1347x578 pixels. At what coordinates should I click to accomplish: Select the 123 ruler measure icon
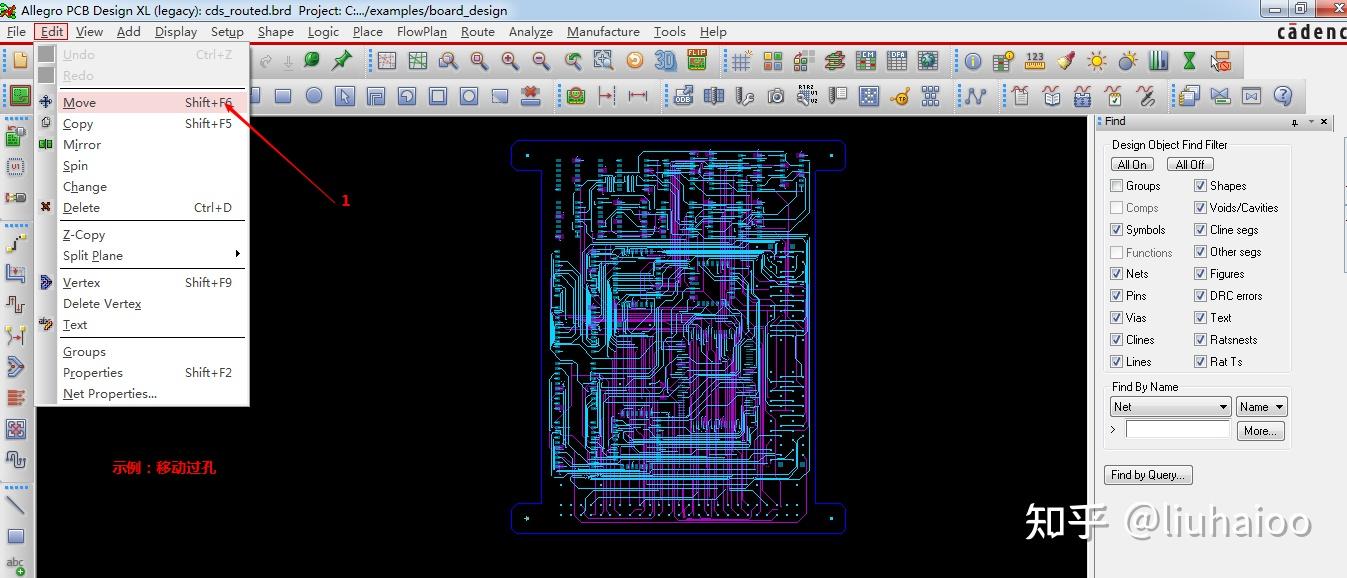1034,60
